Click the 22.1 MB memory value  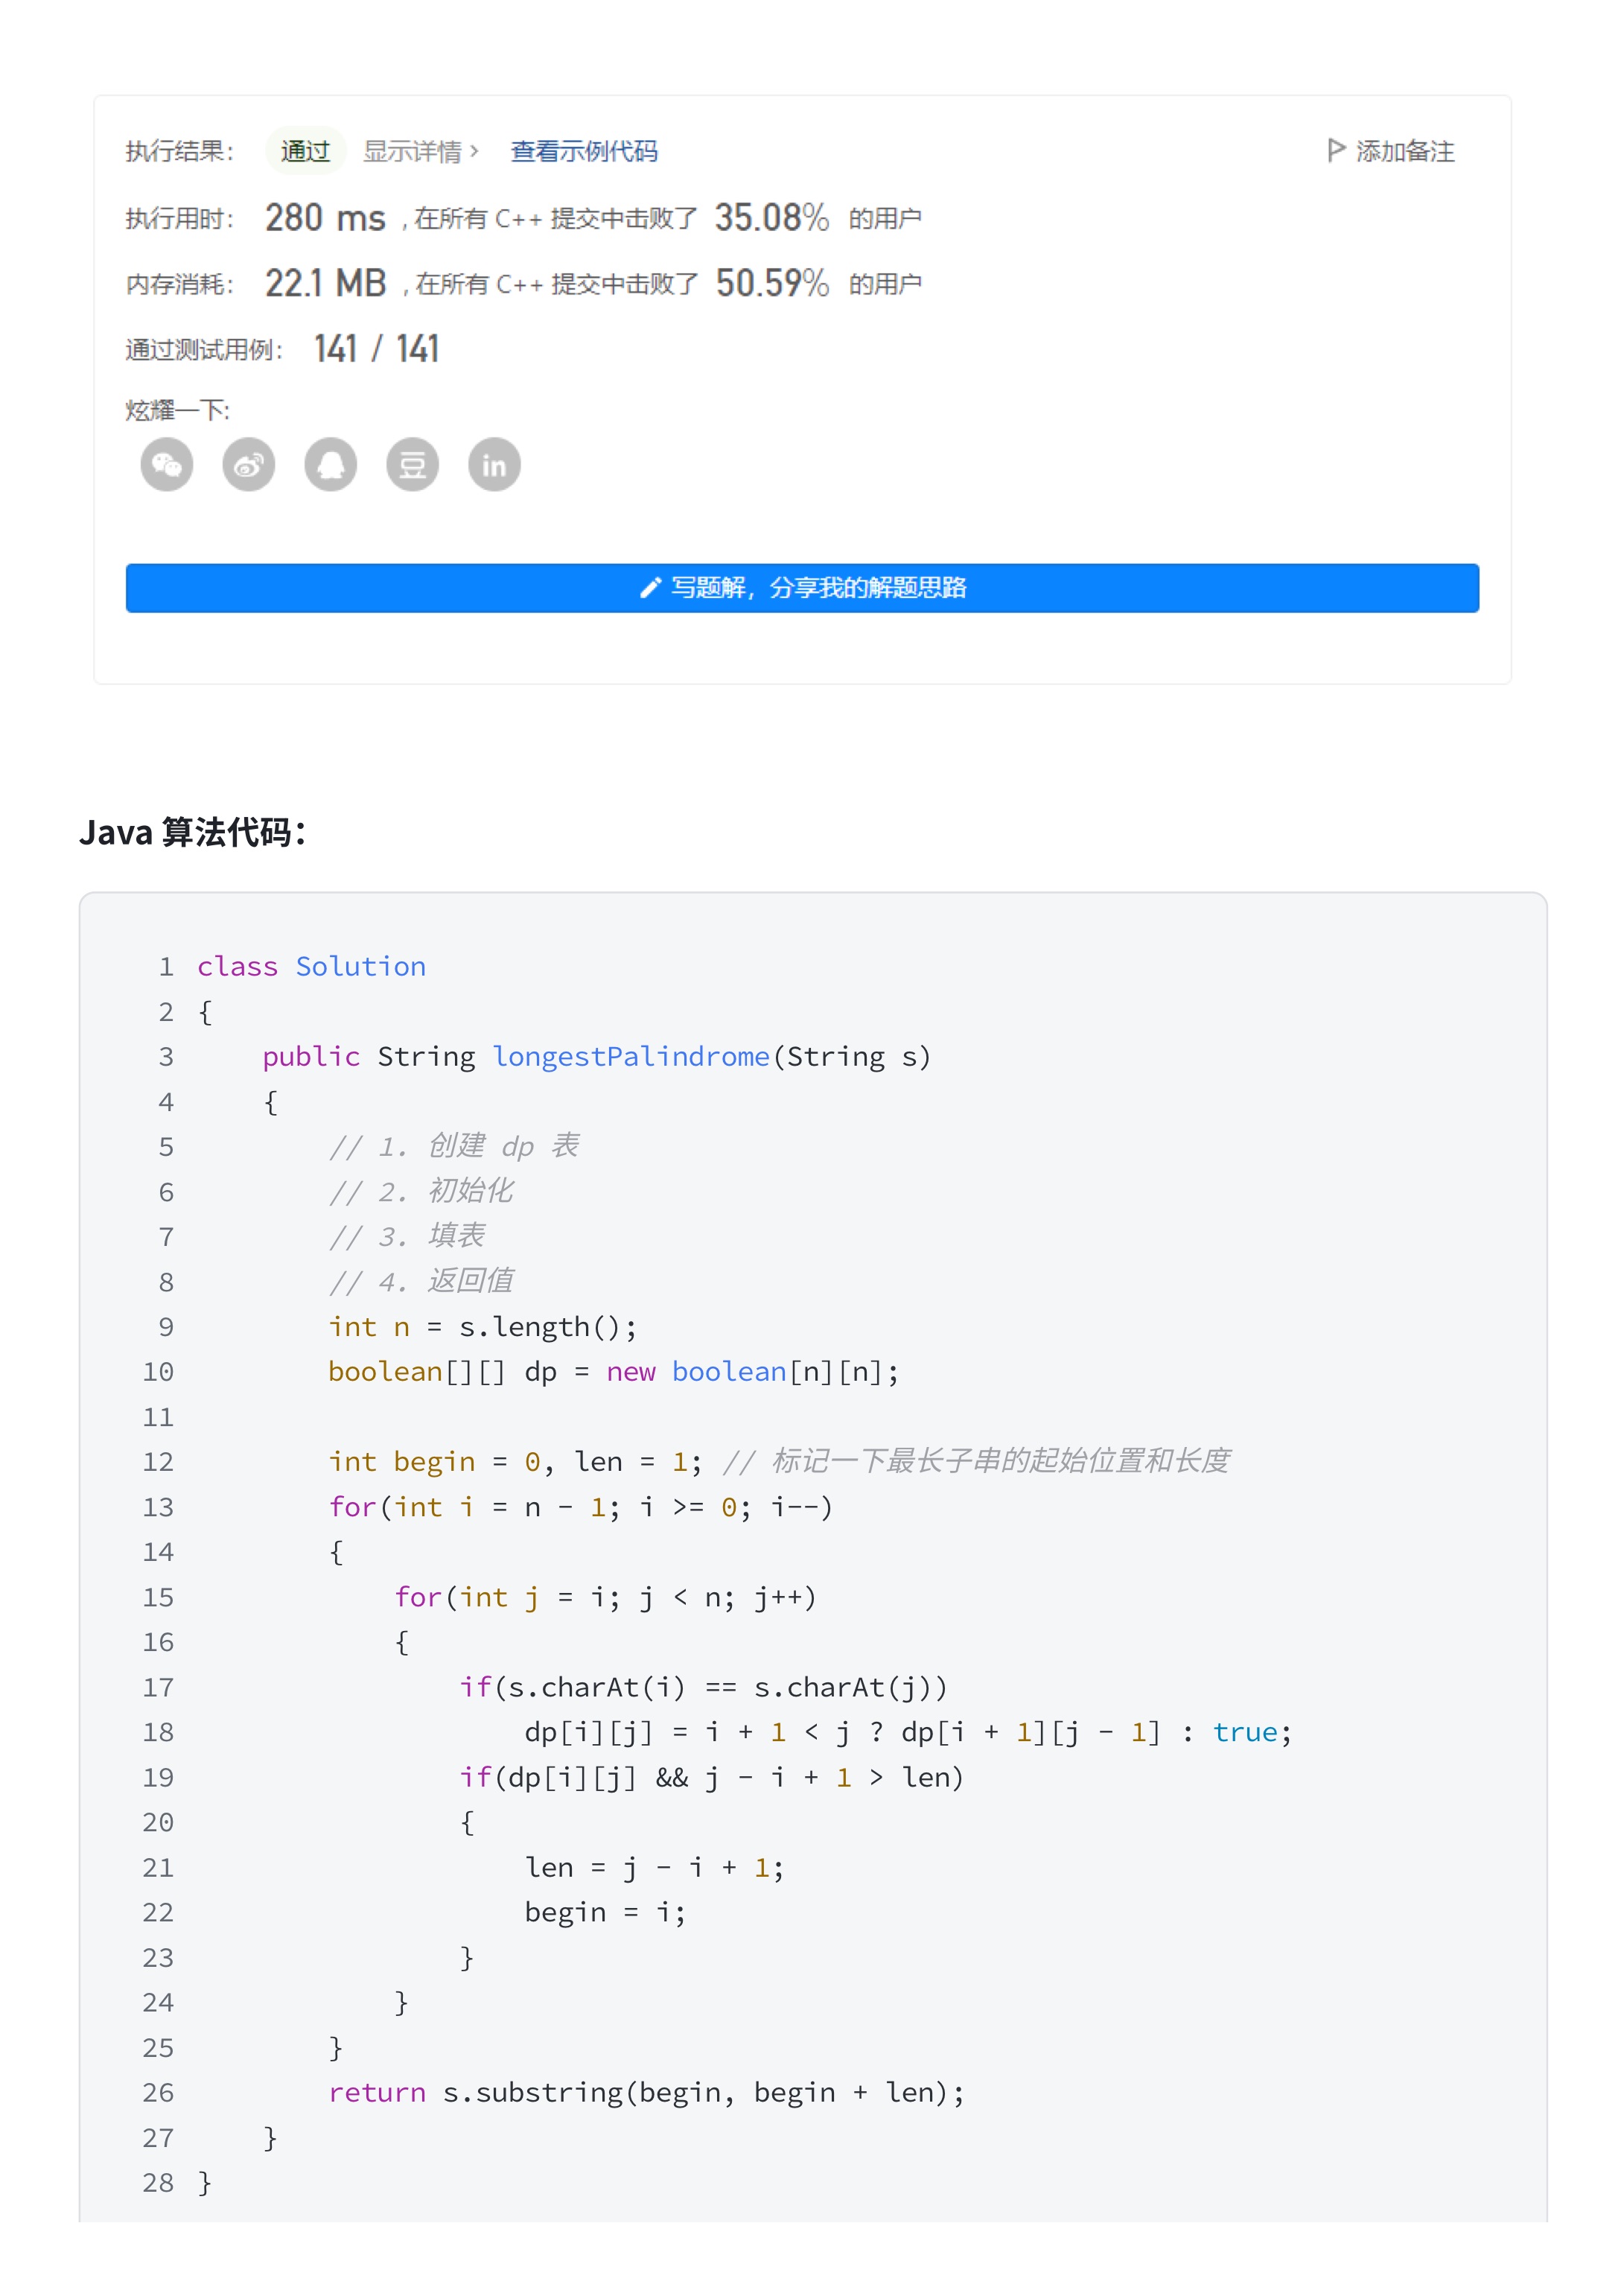point(325,284)
